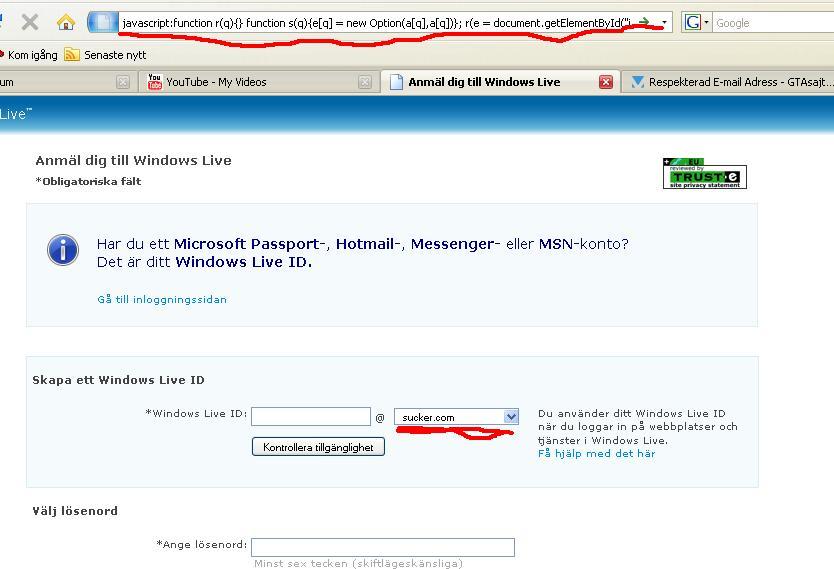834x569 pixels.
Task: Open the address bar history dropdown arrow
Action: pos(664,23)
